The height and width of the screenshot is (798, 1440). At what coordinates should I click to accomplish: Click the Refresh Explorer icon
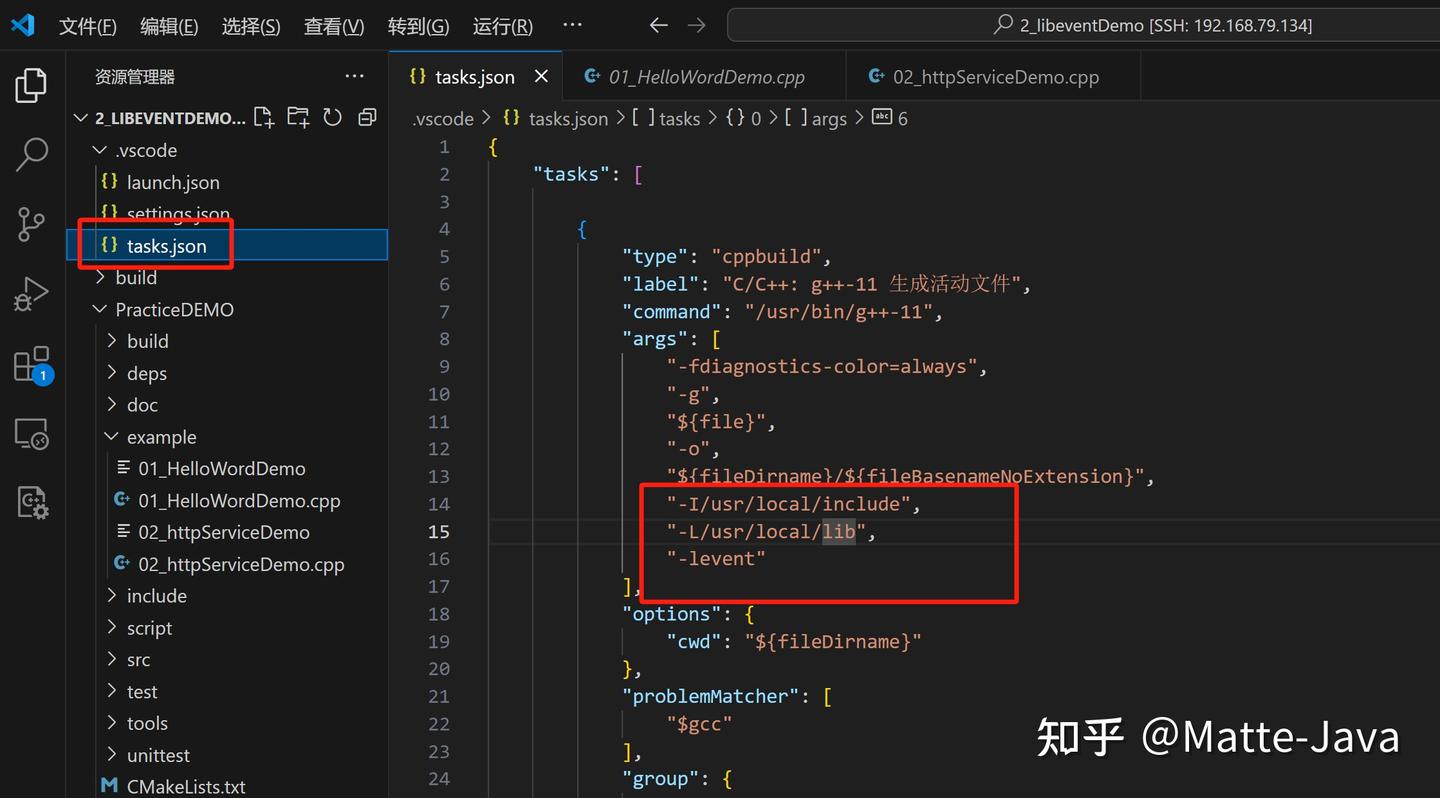[332, 117]
